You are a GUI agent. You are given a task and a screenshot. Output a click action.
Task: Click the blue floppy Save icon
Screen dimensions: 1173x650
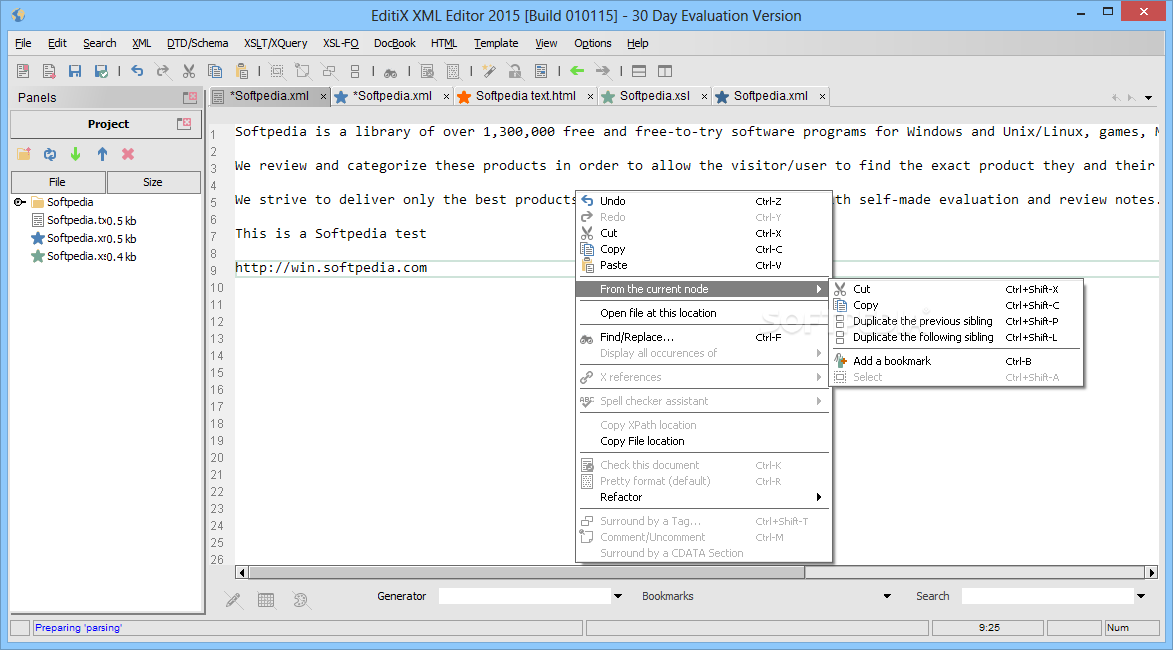point(75,71)
